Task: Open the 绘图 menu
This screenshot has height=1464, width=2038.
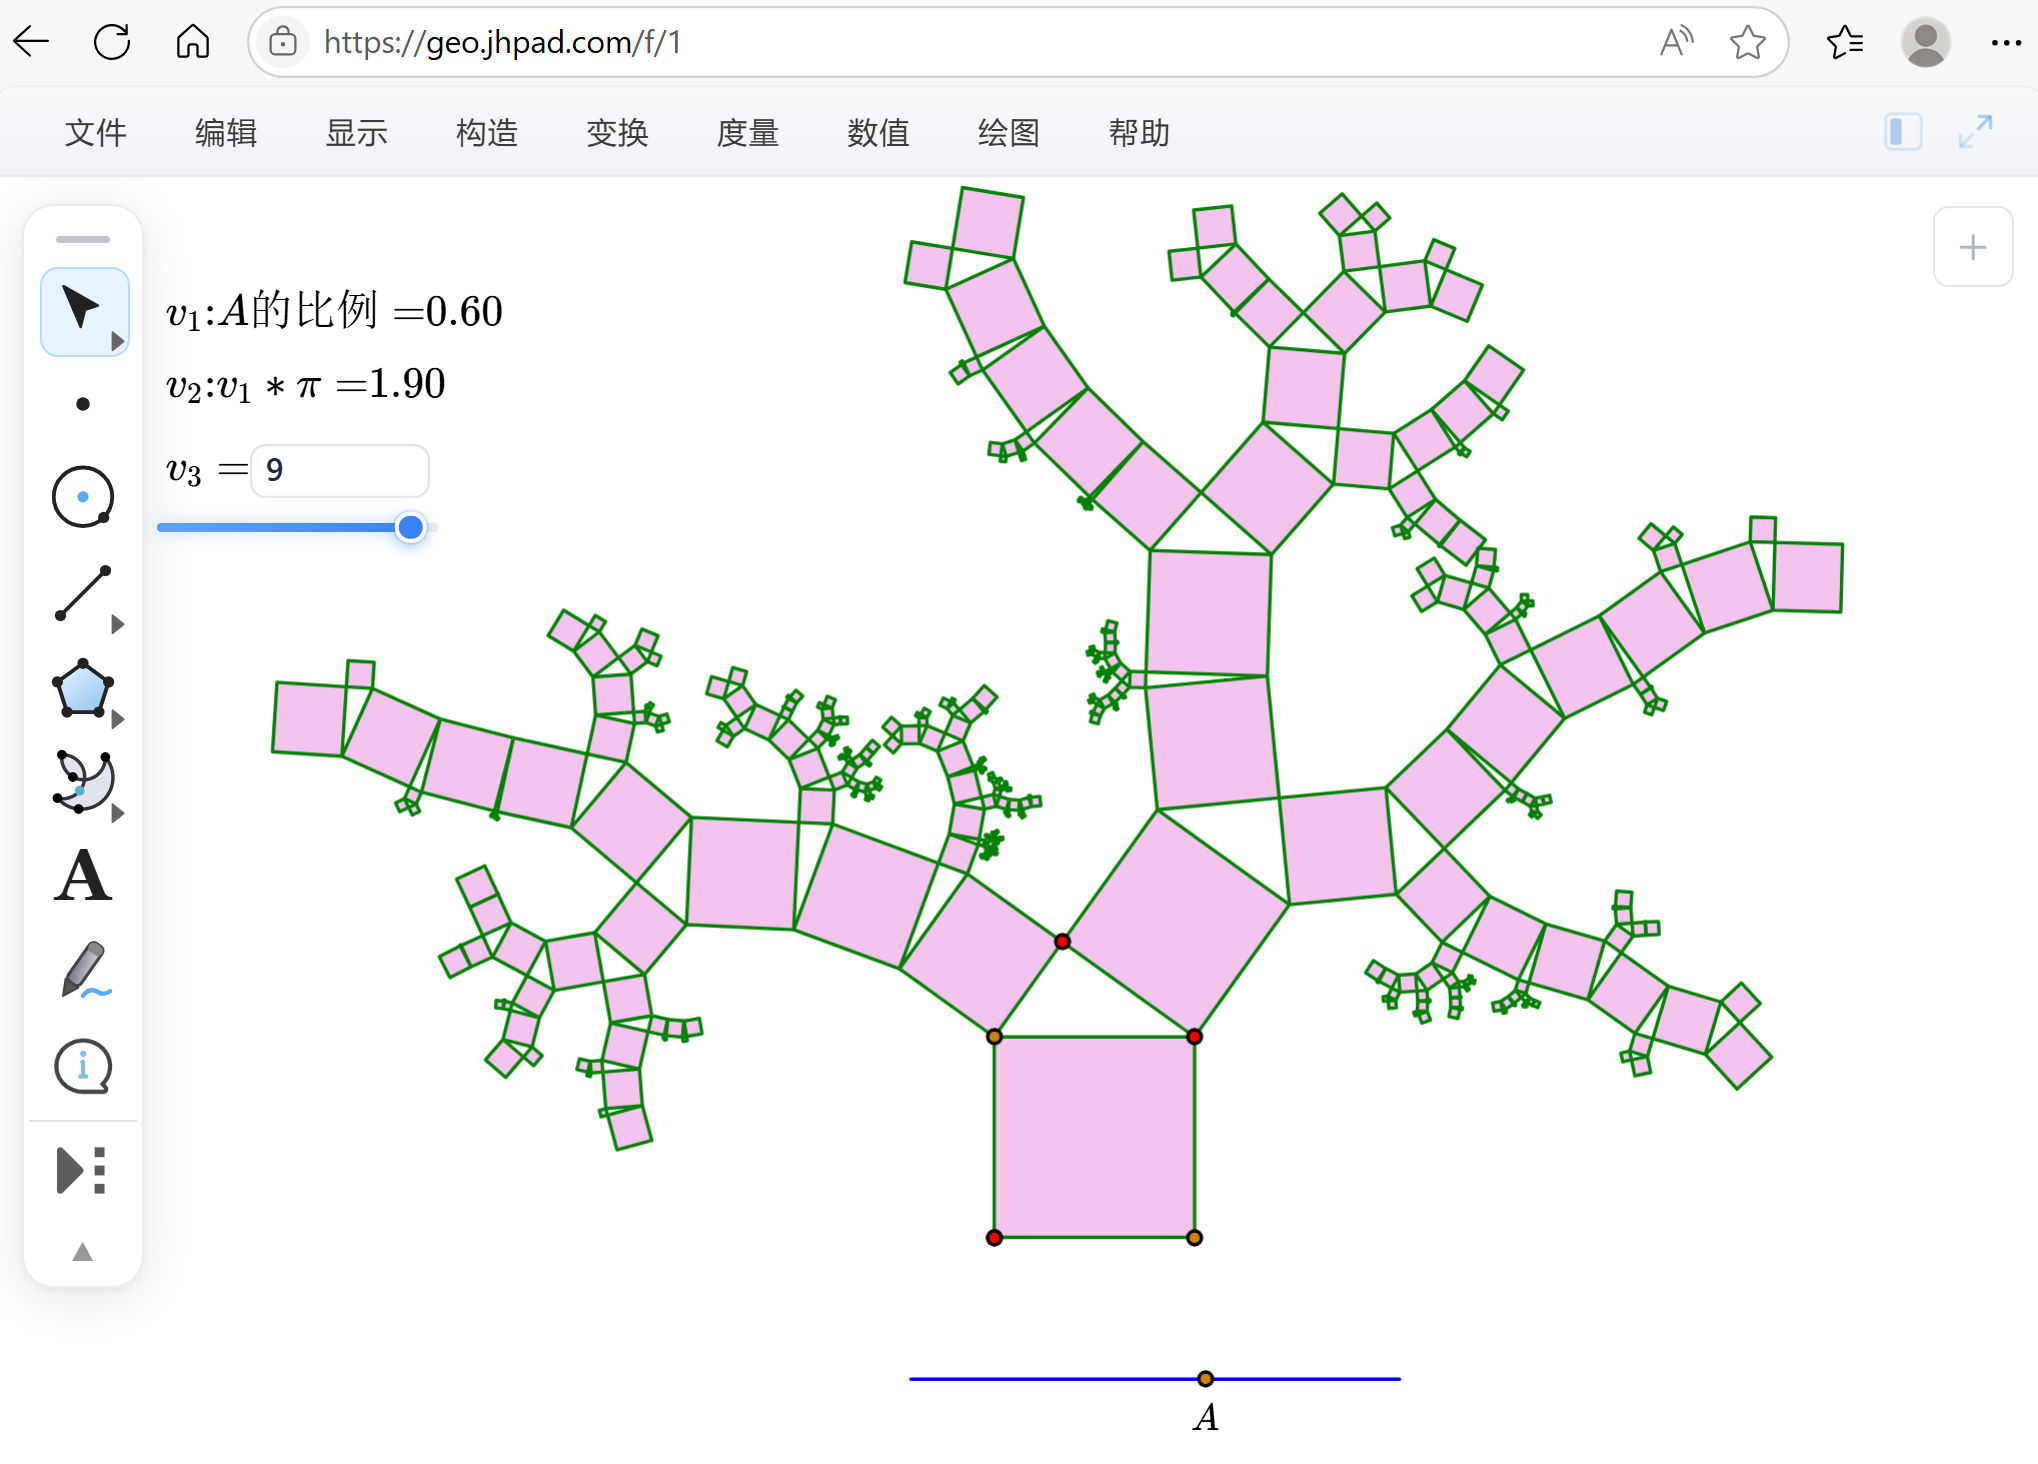Action: coord(1009,133)
